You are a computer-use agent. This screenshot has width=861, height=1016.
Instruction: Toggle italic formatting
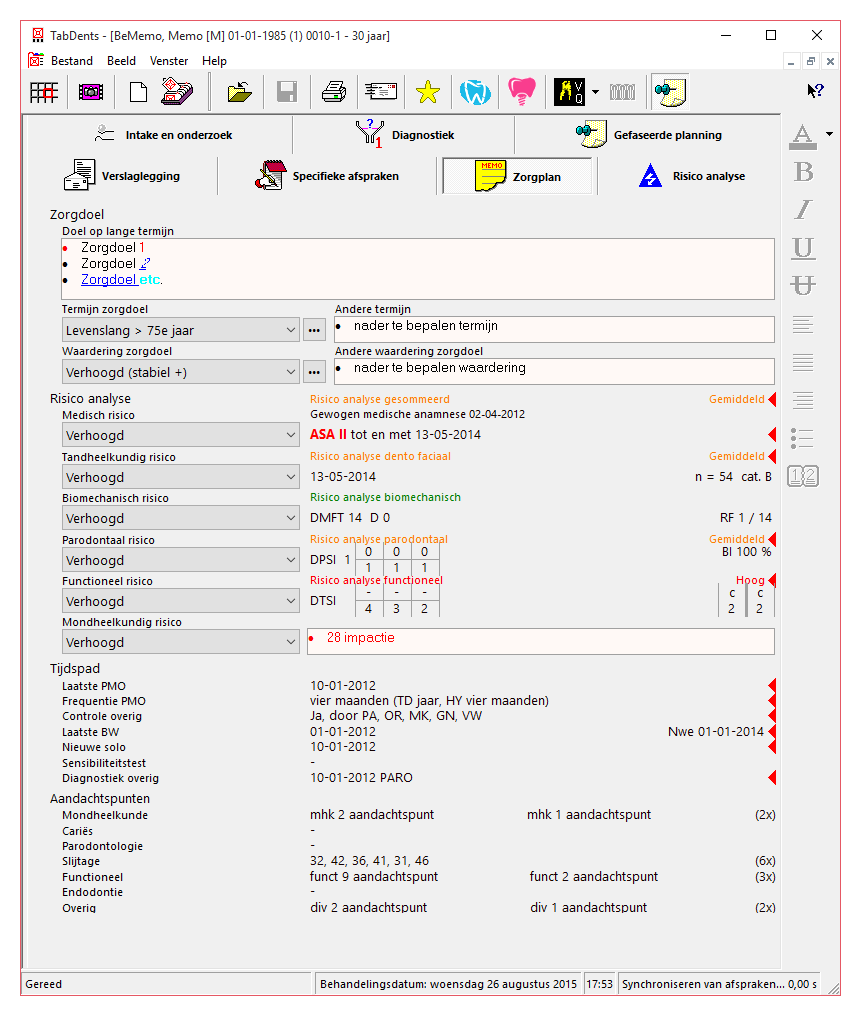pyautogui.click(x=803, y=210)
